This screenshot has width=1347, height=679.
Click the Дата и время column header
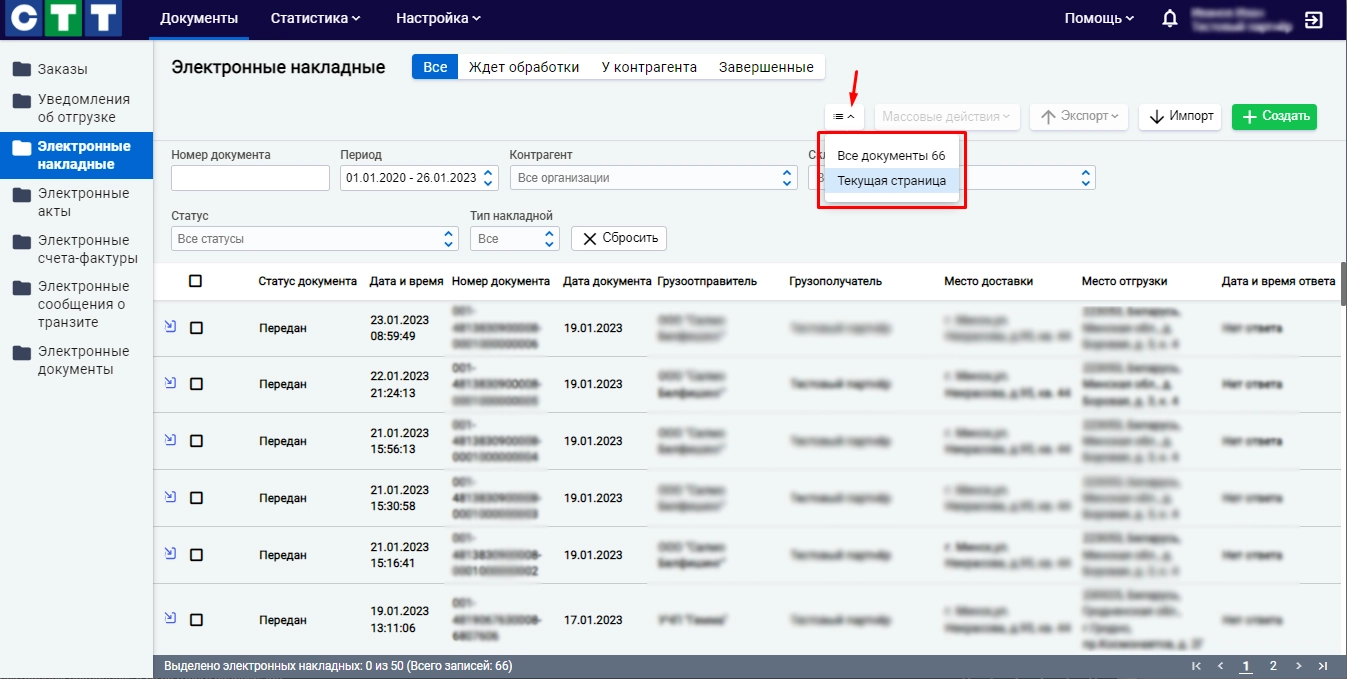tap(406, 282)
